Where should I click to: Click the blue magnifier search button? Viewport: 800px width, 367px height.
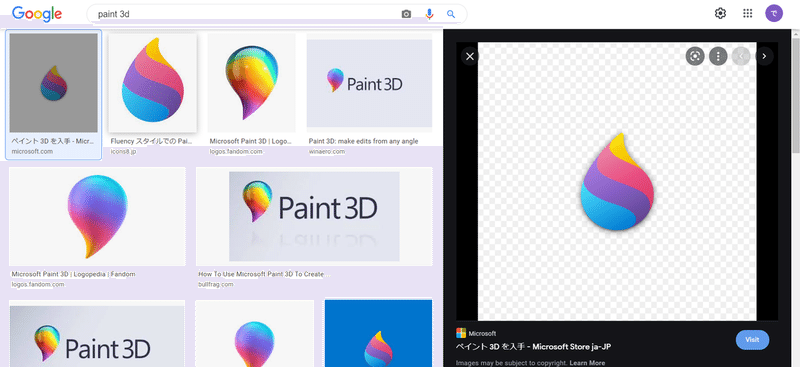coord(451,14)
